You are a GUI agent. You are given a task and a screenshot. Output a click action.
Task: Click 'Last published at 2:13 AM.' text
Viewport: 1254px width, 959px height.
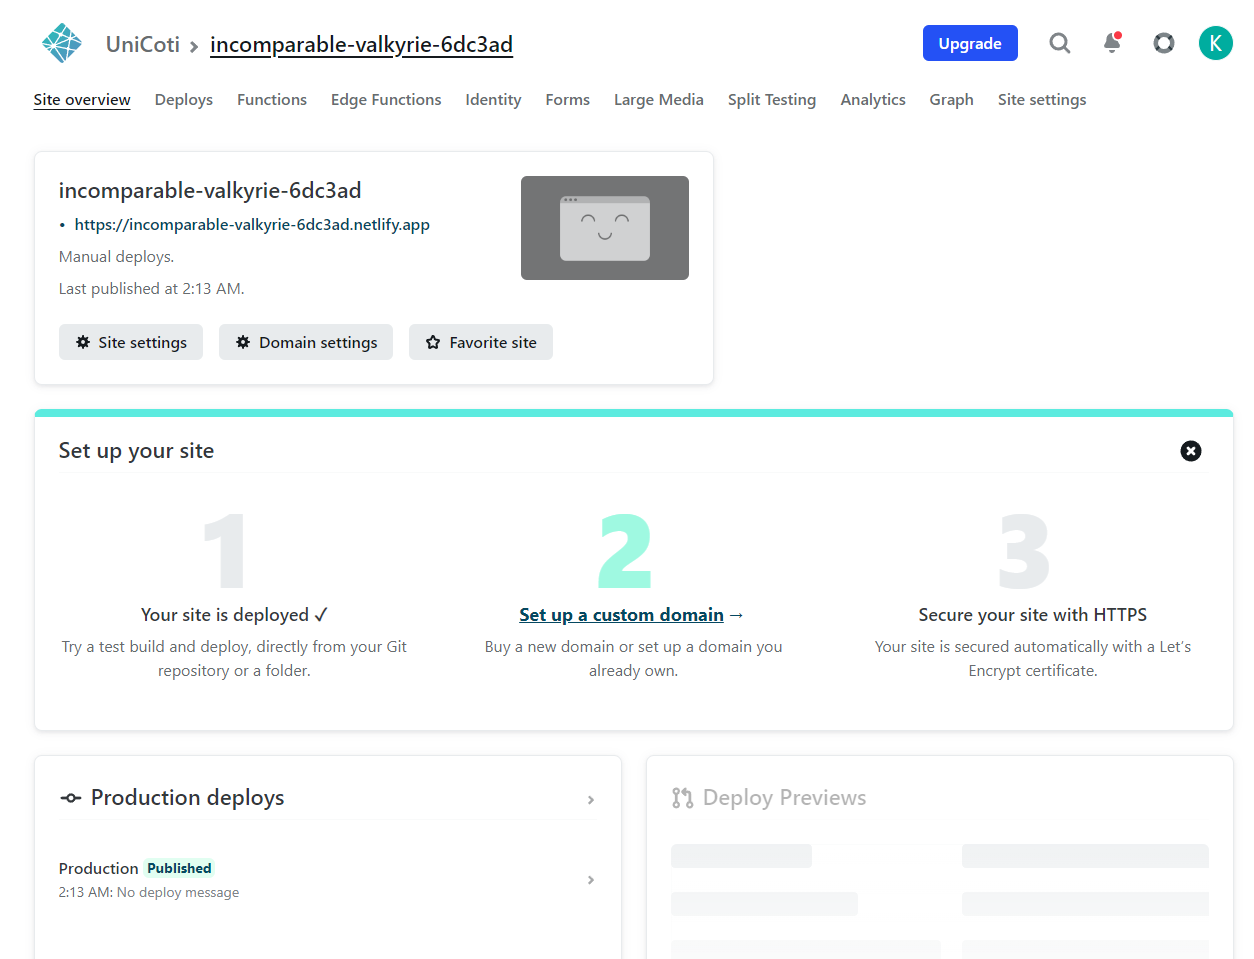[x=151, y=289]
